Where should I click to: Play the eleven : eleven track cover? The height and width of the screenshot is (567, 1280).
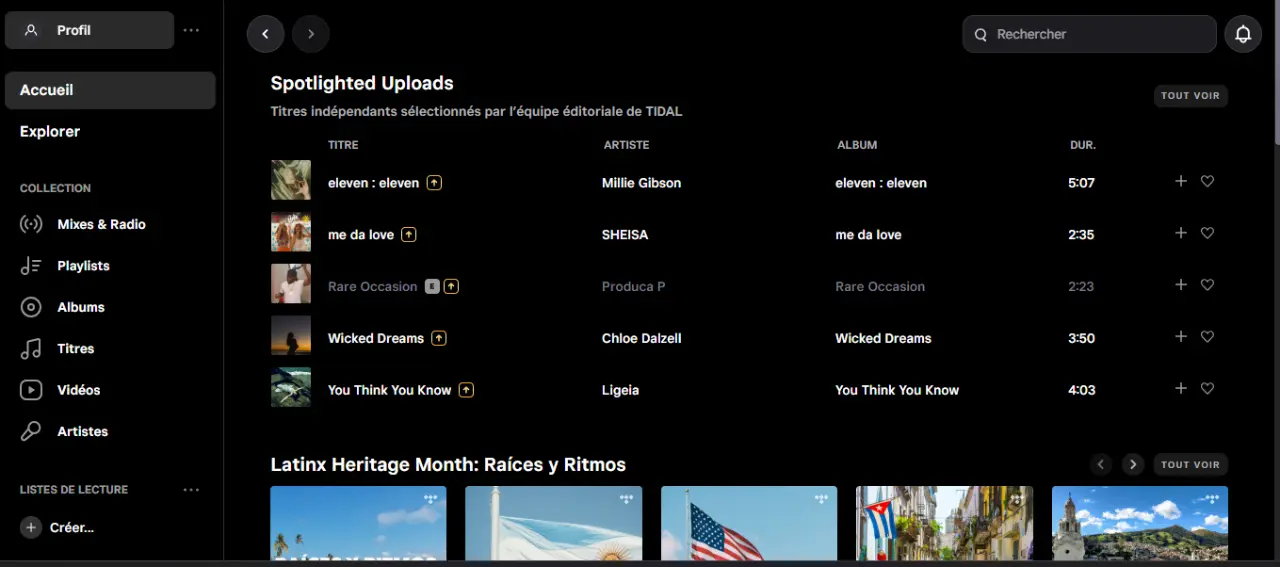[x=291, y=180]
